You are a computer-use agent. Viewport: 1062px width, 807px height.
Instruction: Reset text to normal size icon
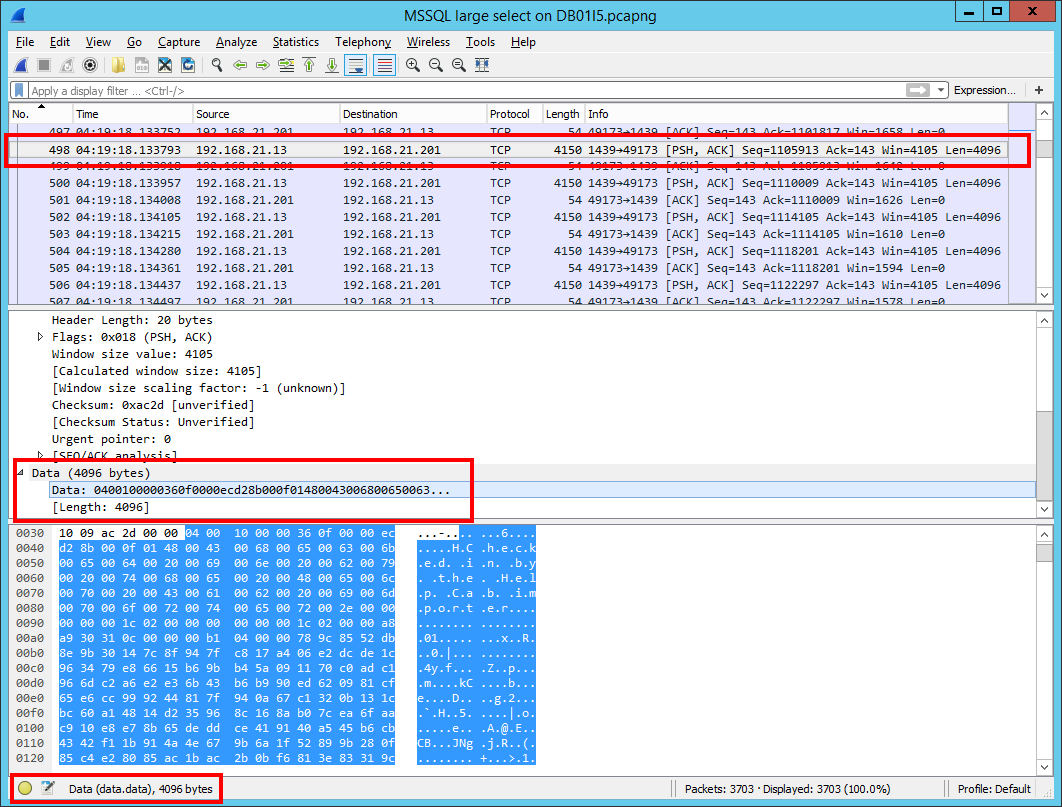click(459, 65)
